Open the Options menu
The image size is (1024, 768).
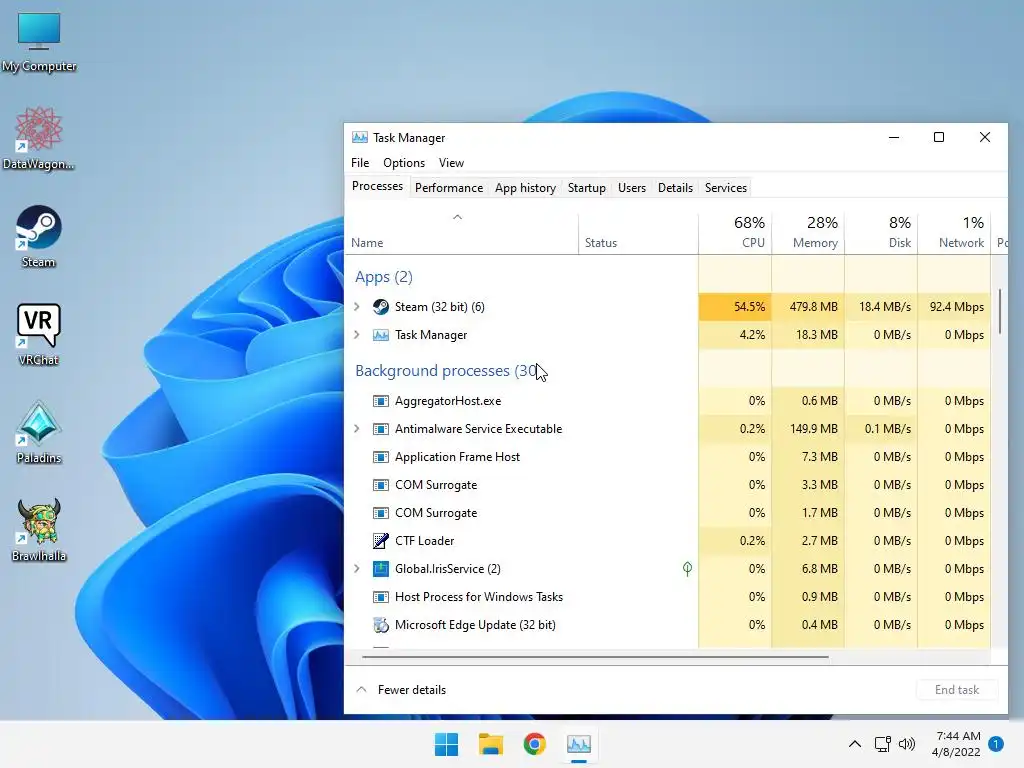tap(404, 163)
